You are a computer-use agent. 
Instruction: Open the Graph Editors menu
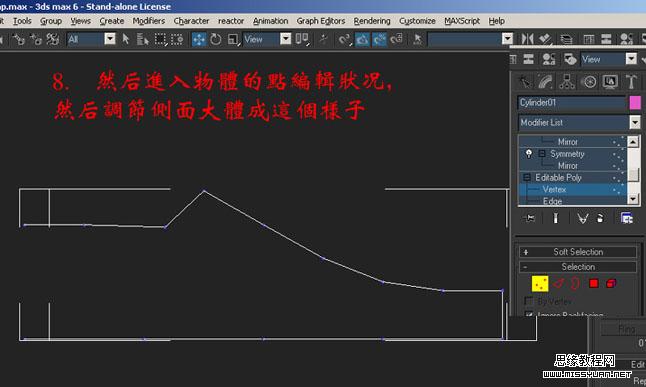[321, 21]
